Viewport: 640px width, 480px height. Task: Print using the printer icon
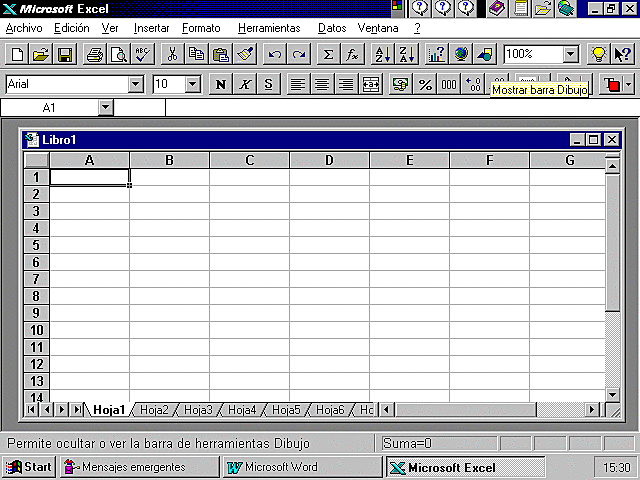click(95, 54)
